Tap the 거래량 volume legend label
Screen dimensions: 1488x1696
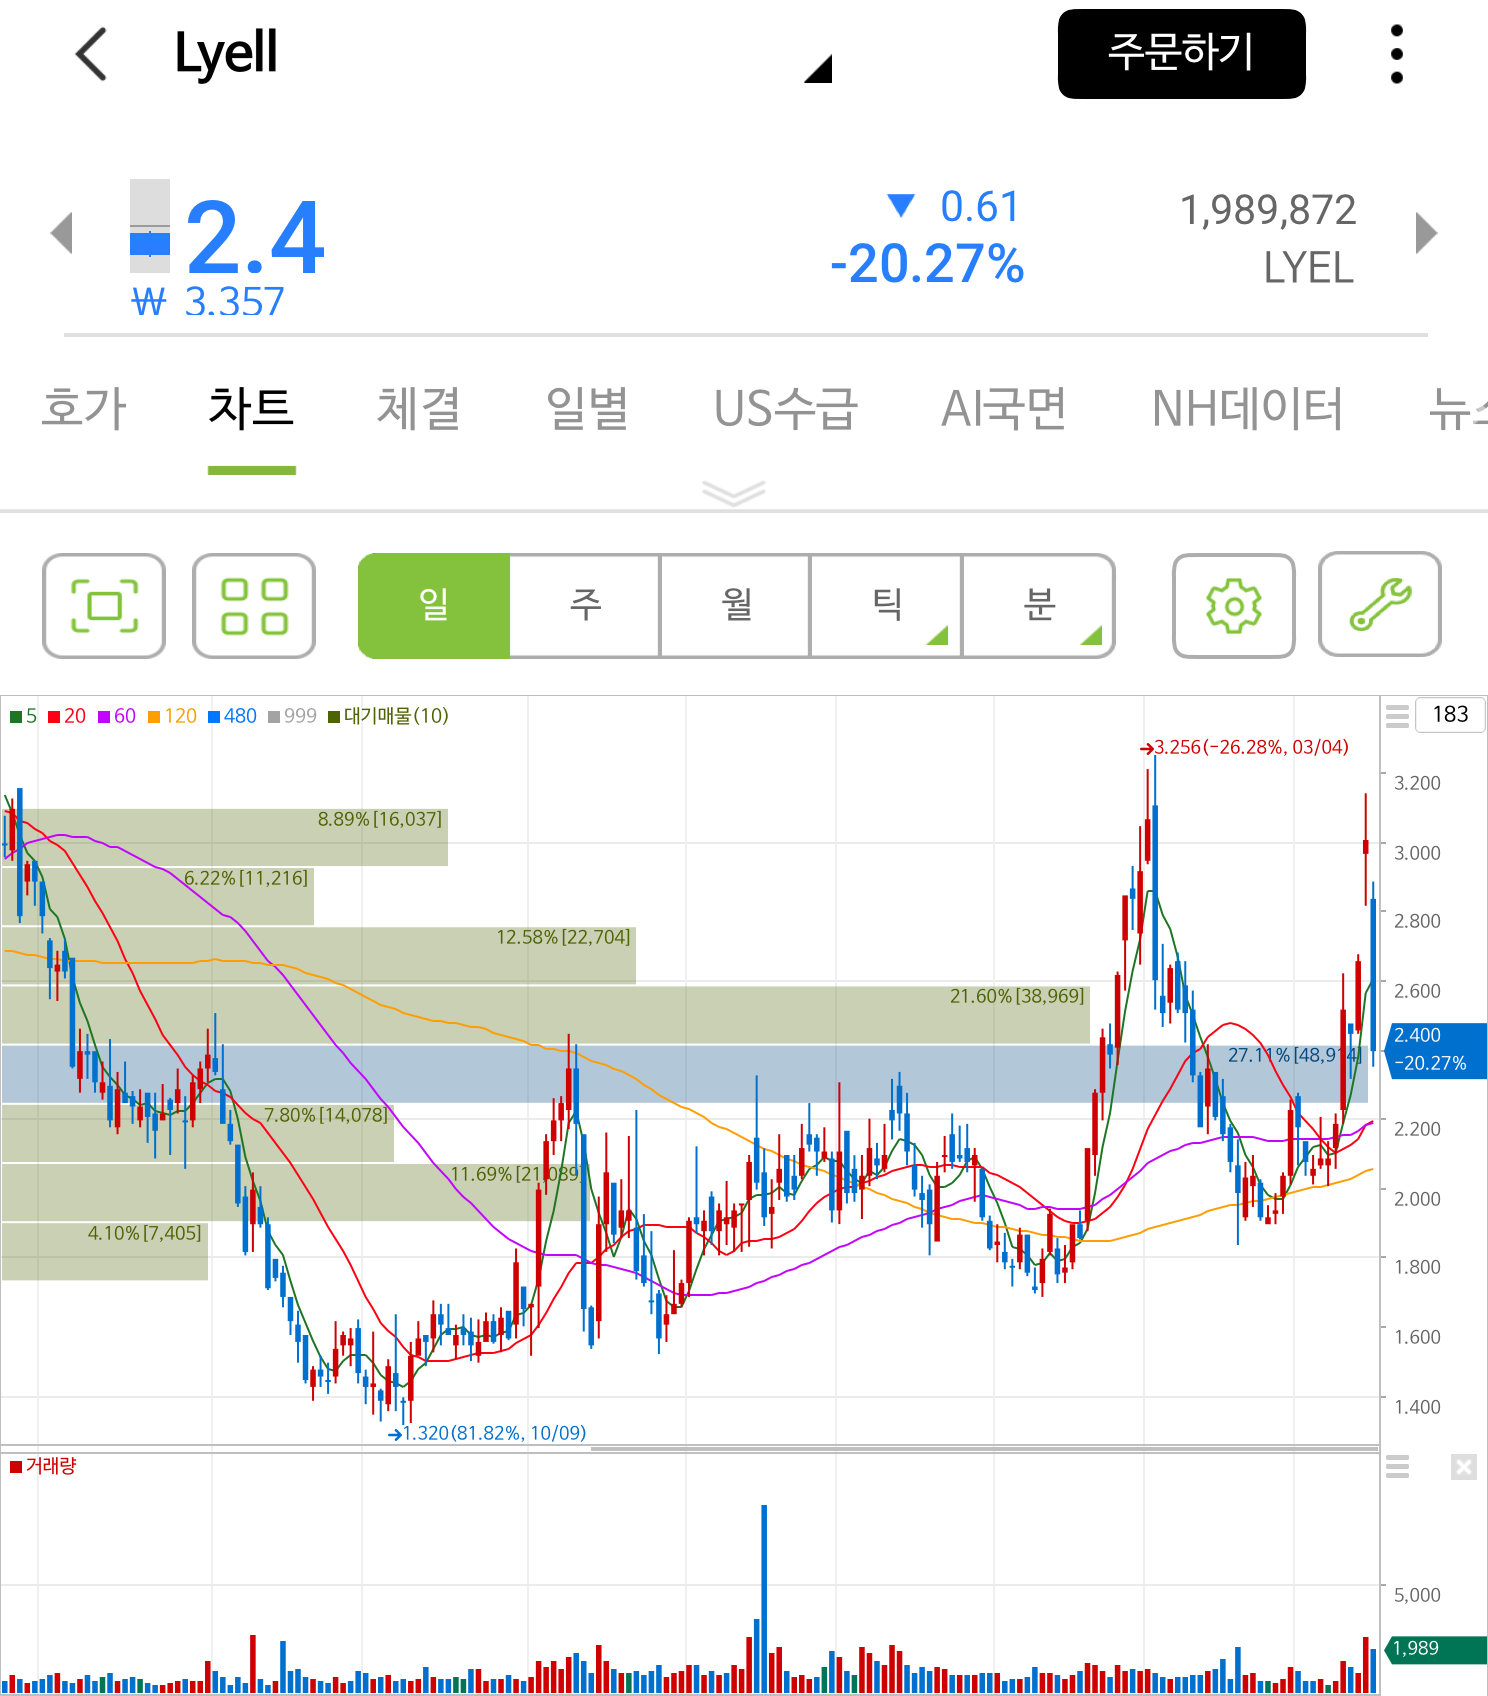click(43, 1466)
